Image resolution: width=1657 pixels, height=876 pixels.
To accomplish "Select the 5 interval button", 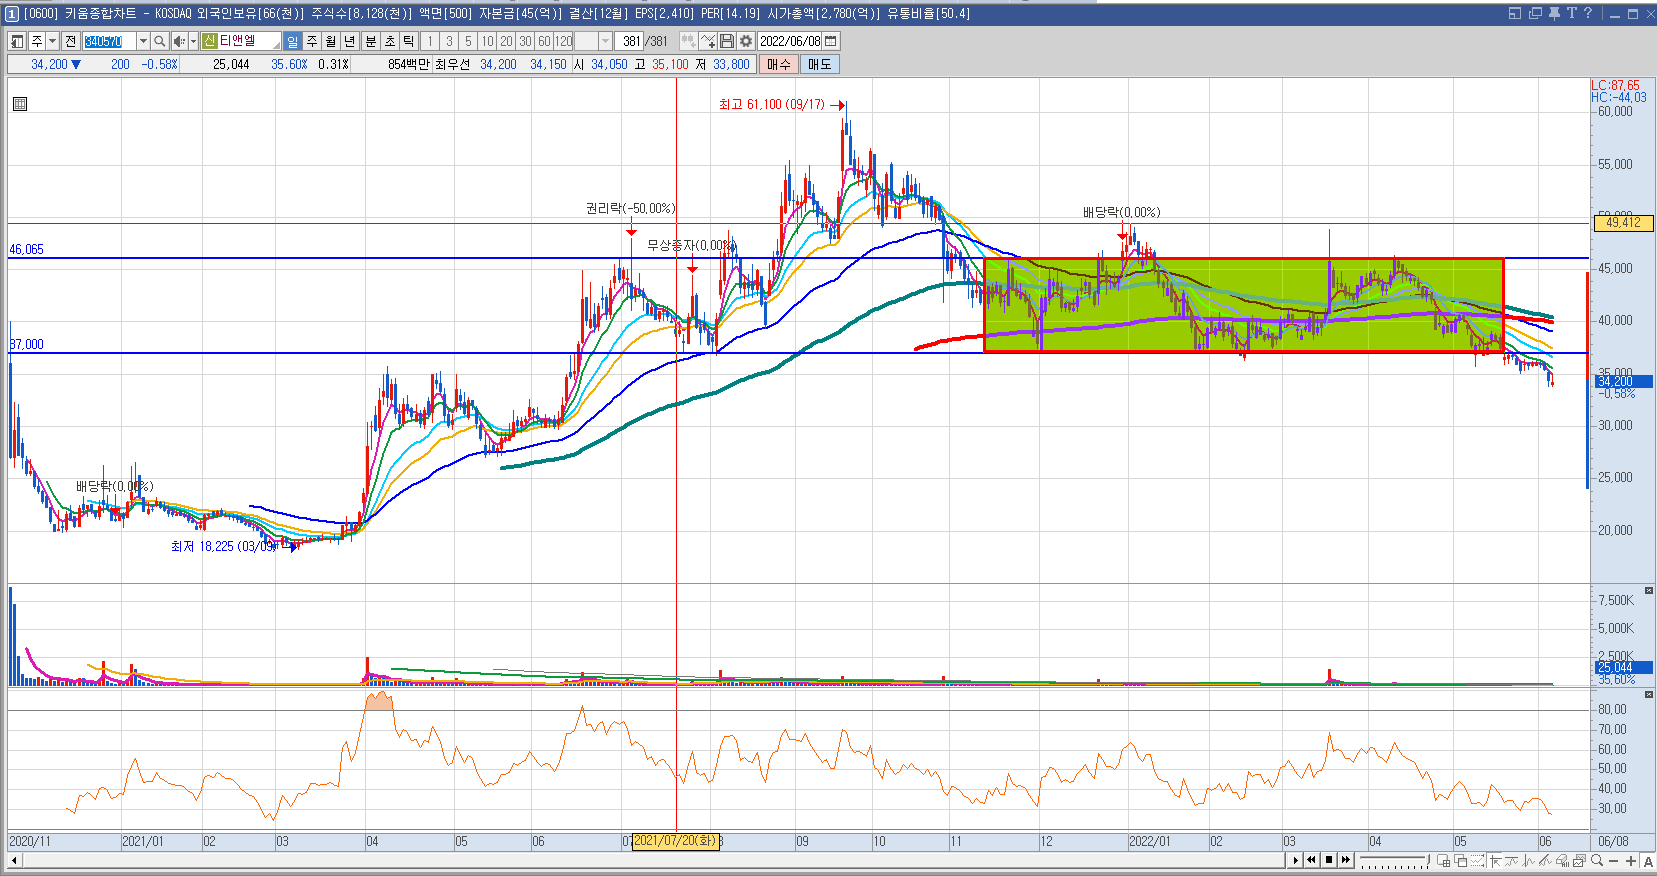I will point(467,41).
